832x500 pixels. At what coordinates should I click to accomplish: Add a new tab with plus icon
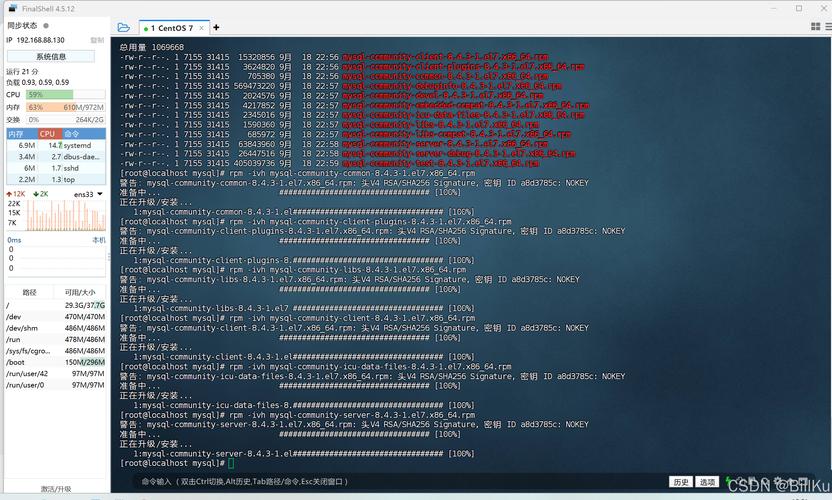(x=216, y=28)
